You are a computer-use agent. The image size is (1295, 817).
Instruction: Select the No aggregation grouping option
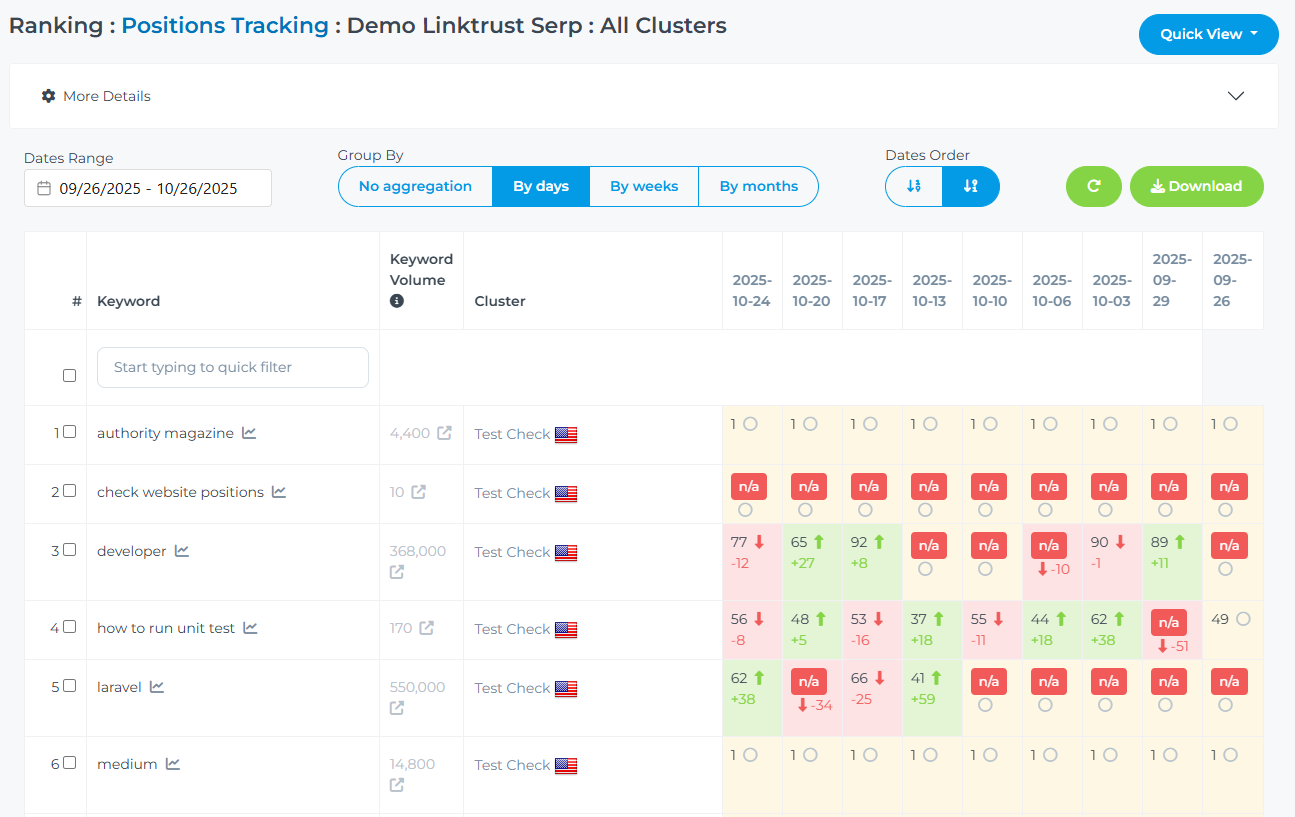click(415, 186)
